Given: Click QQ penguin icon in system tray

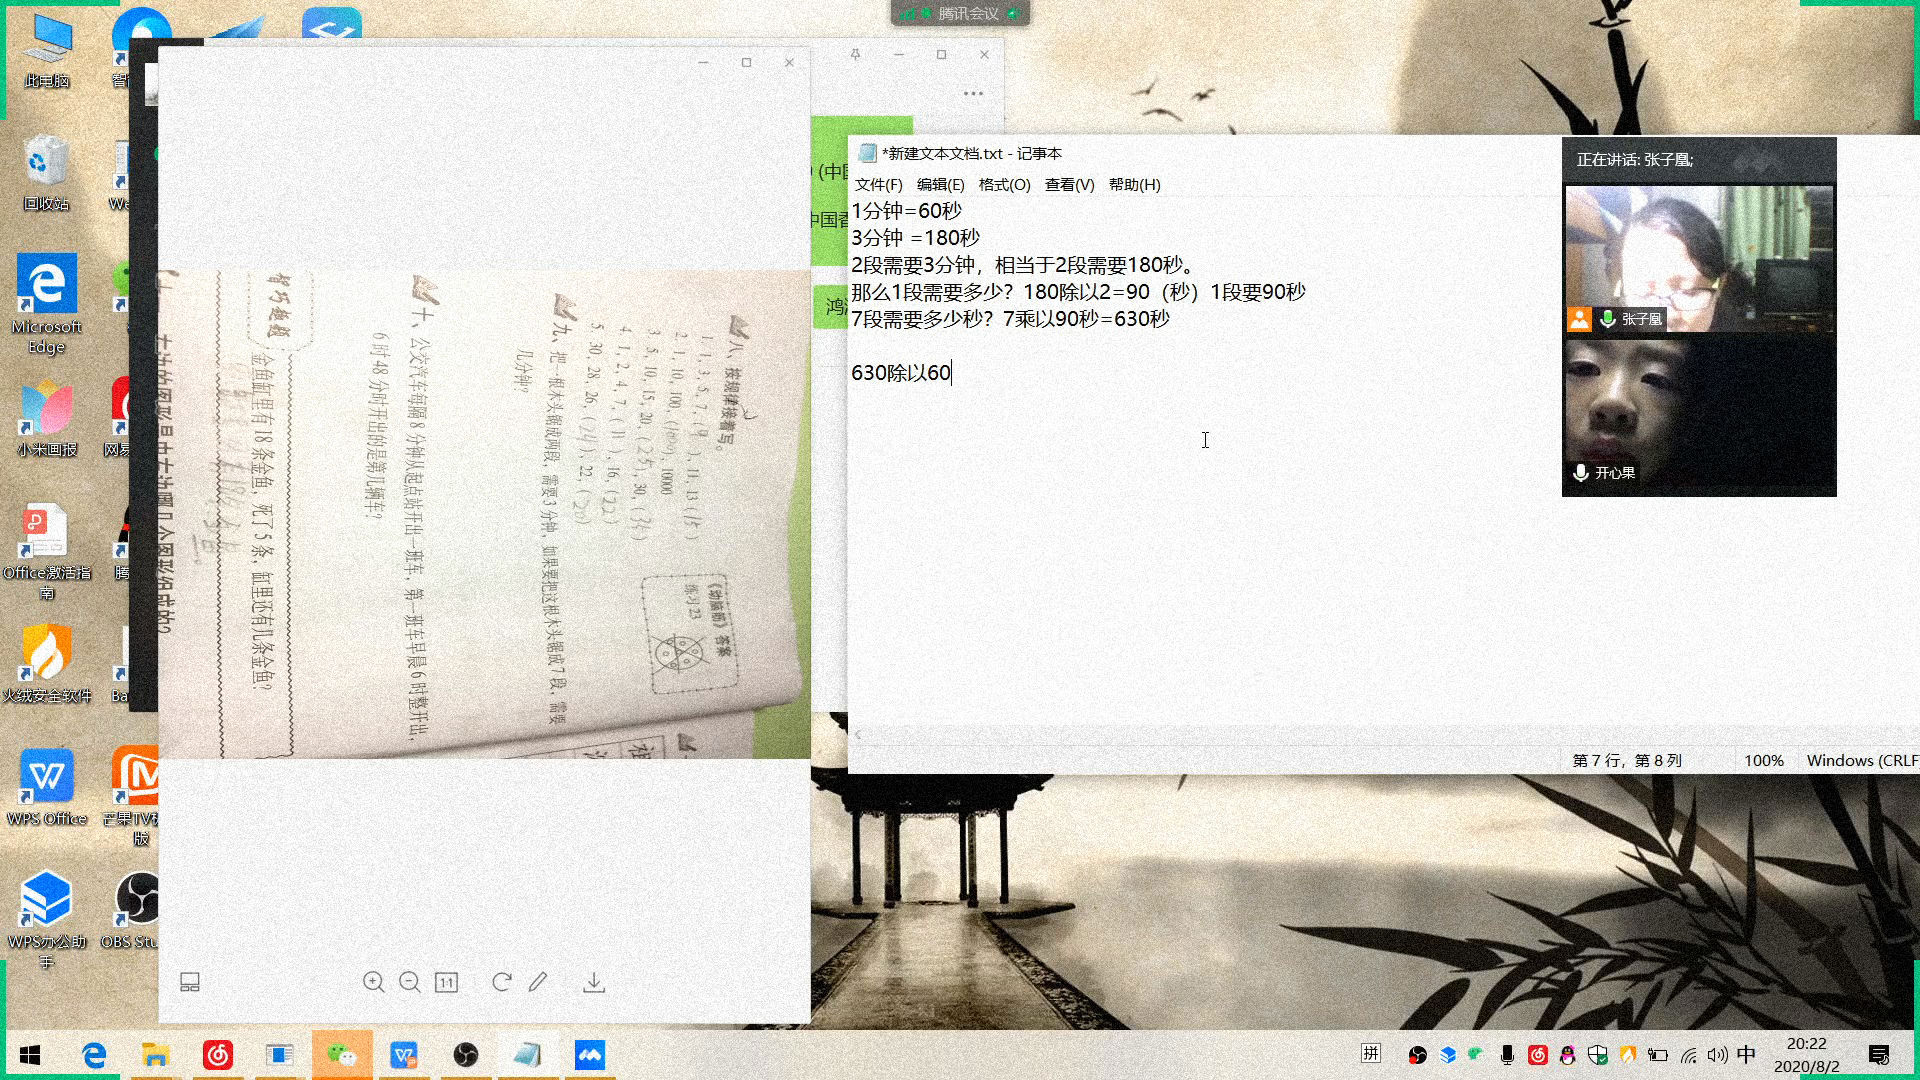Looking at the screenshot, I should [x=1568, y=1055].
